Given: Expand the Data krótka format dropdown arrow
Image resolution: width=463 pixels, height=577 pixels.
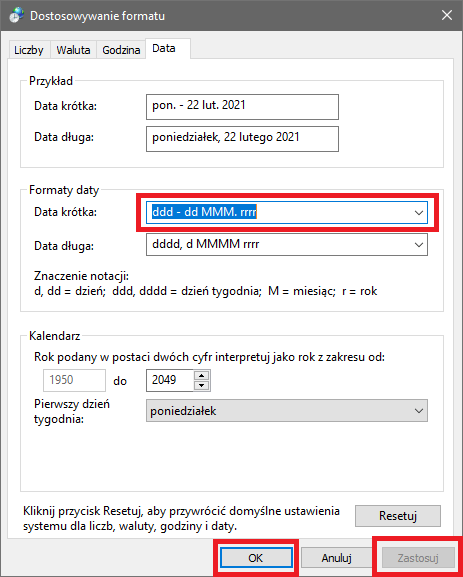Looking at the screenshot, I should pos(418,213).
